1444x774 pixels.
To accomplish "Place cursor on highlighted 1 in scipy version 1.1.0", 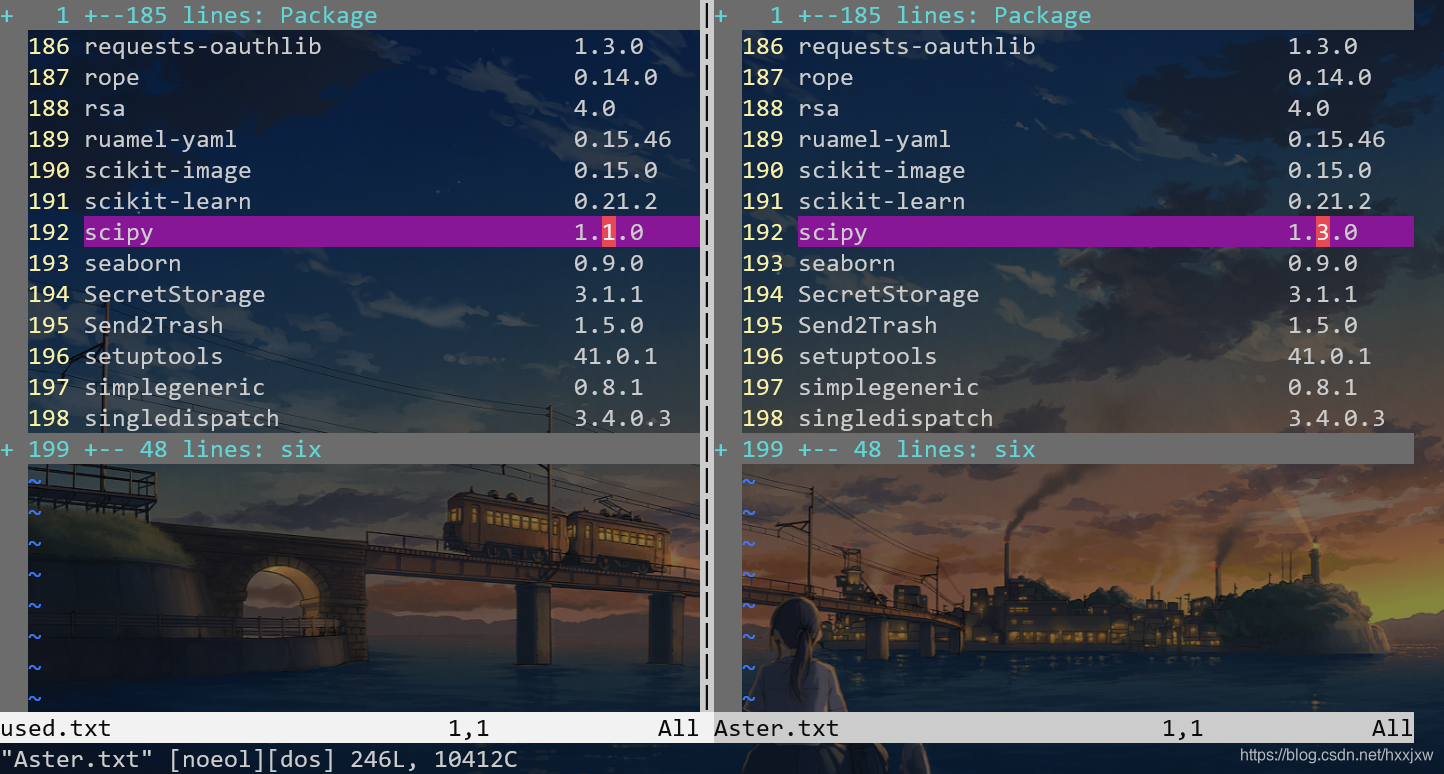I will (609, 232).
